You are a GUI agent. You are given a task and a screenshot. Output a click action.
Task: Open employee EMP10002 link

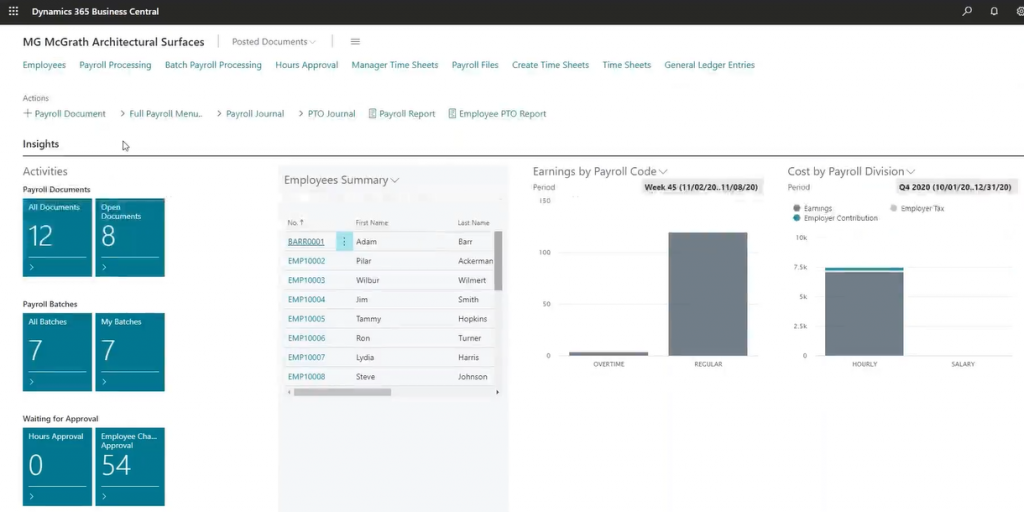pyautogui.click(x=306, y=261)
